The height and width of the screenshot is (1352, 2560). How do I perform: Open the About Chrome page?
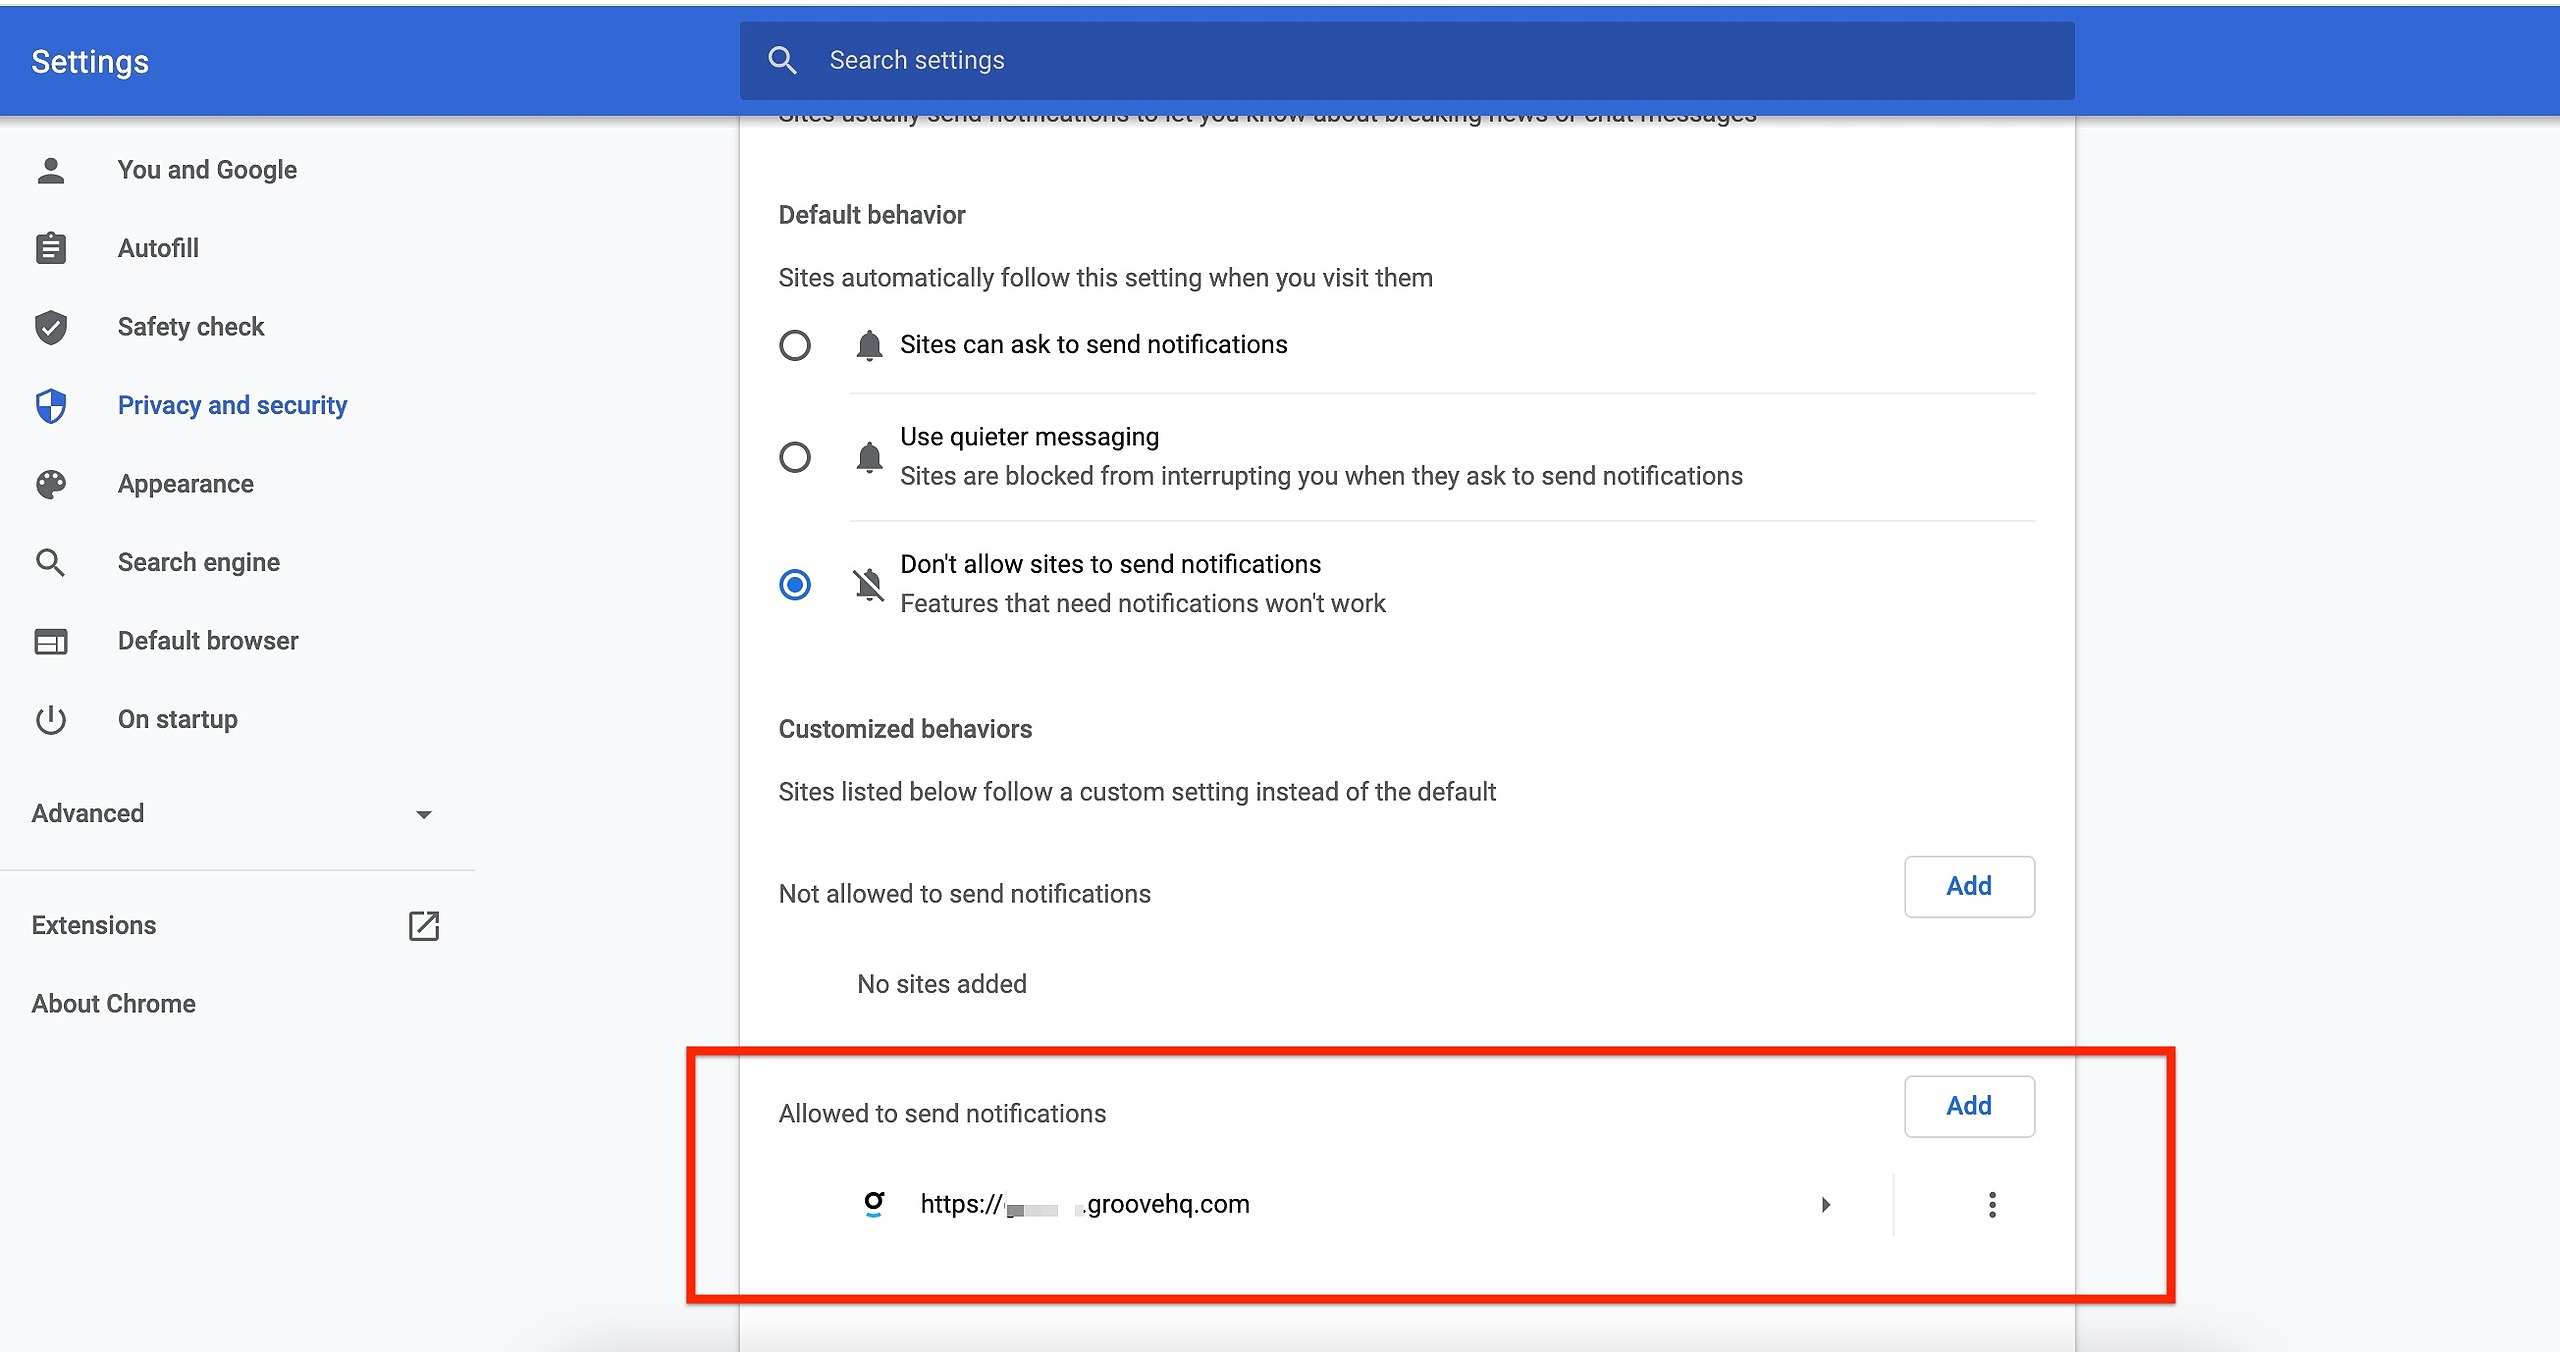tap(113, 1004)
